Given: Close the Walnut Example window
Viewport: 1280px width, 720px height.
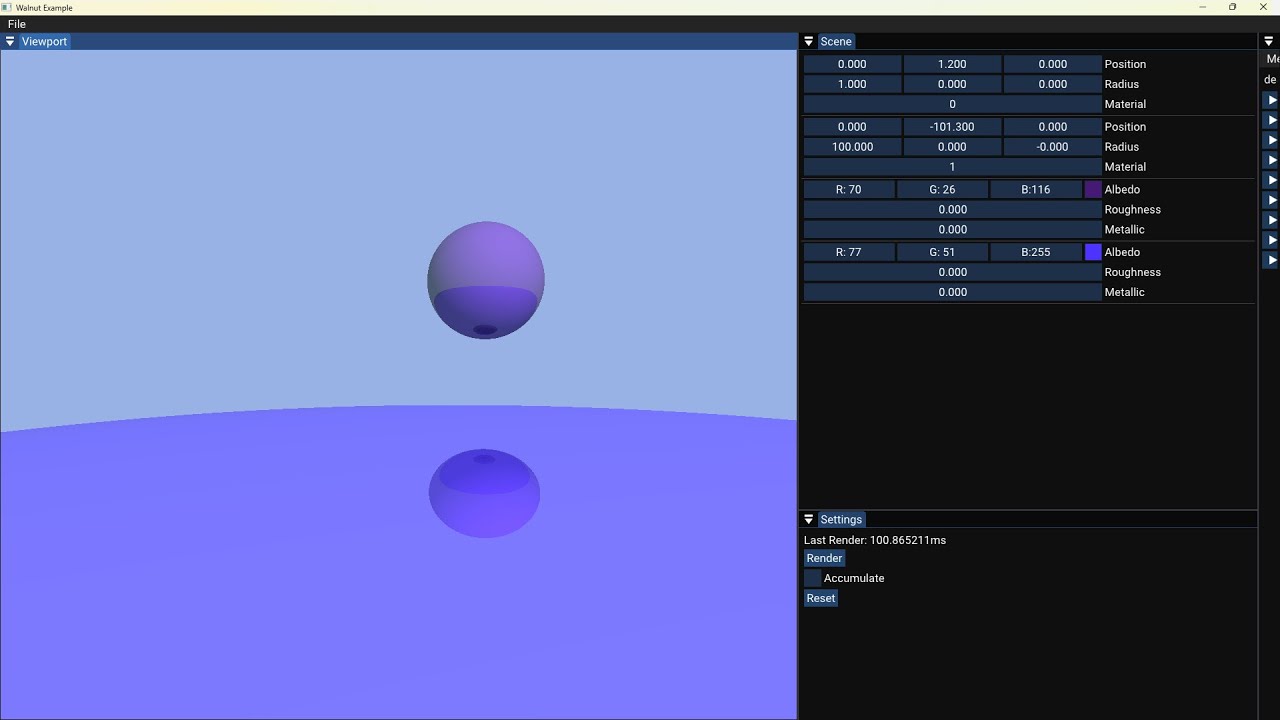Looking at the screenshot, I should [1263, 7].
